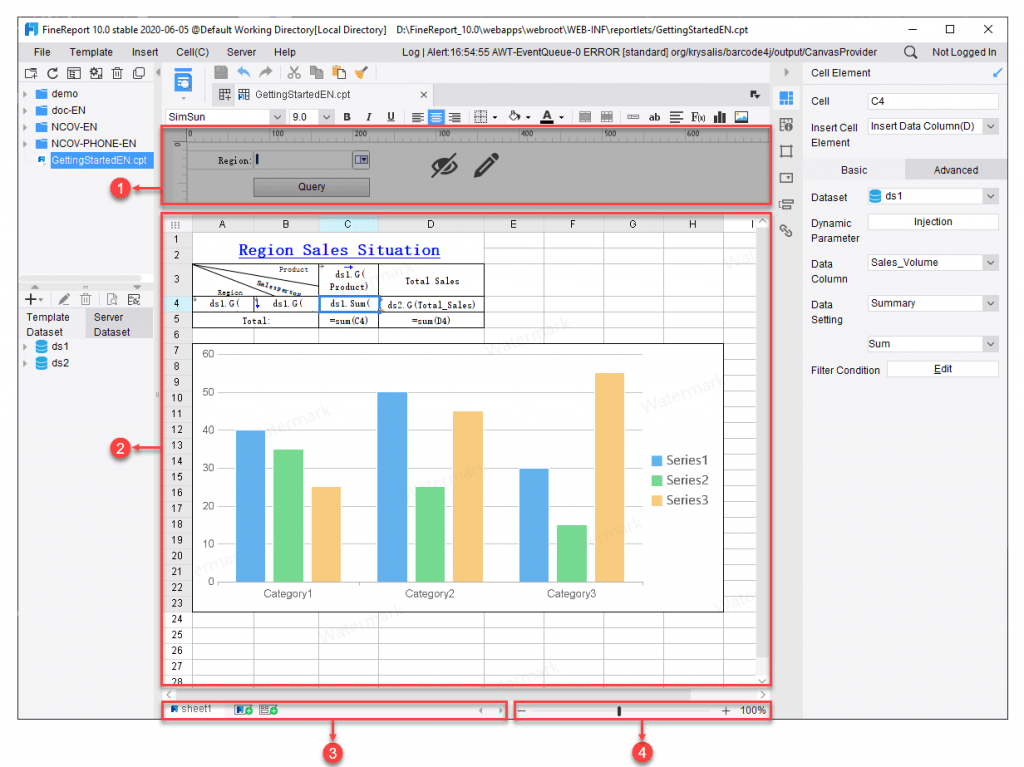
Task: Undo the last action
Action: (244, 73)
